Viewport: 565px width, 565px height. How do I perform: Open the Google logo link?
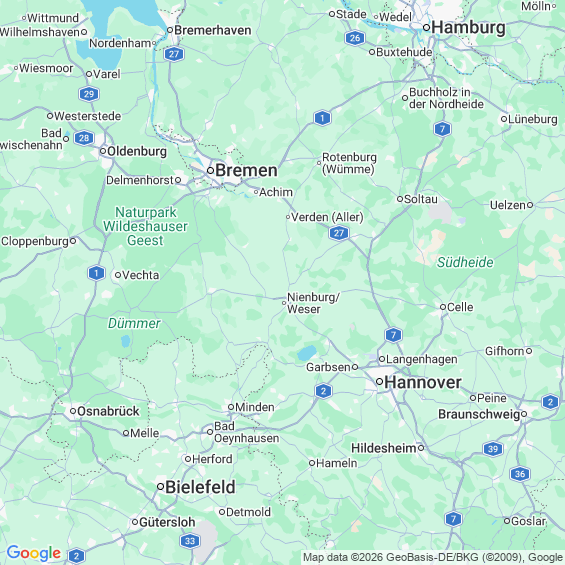34,553
